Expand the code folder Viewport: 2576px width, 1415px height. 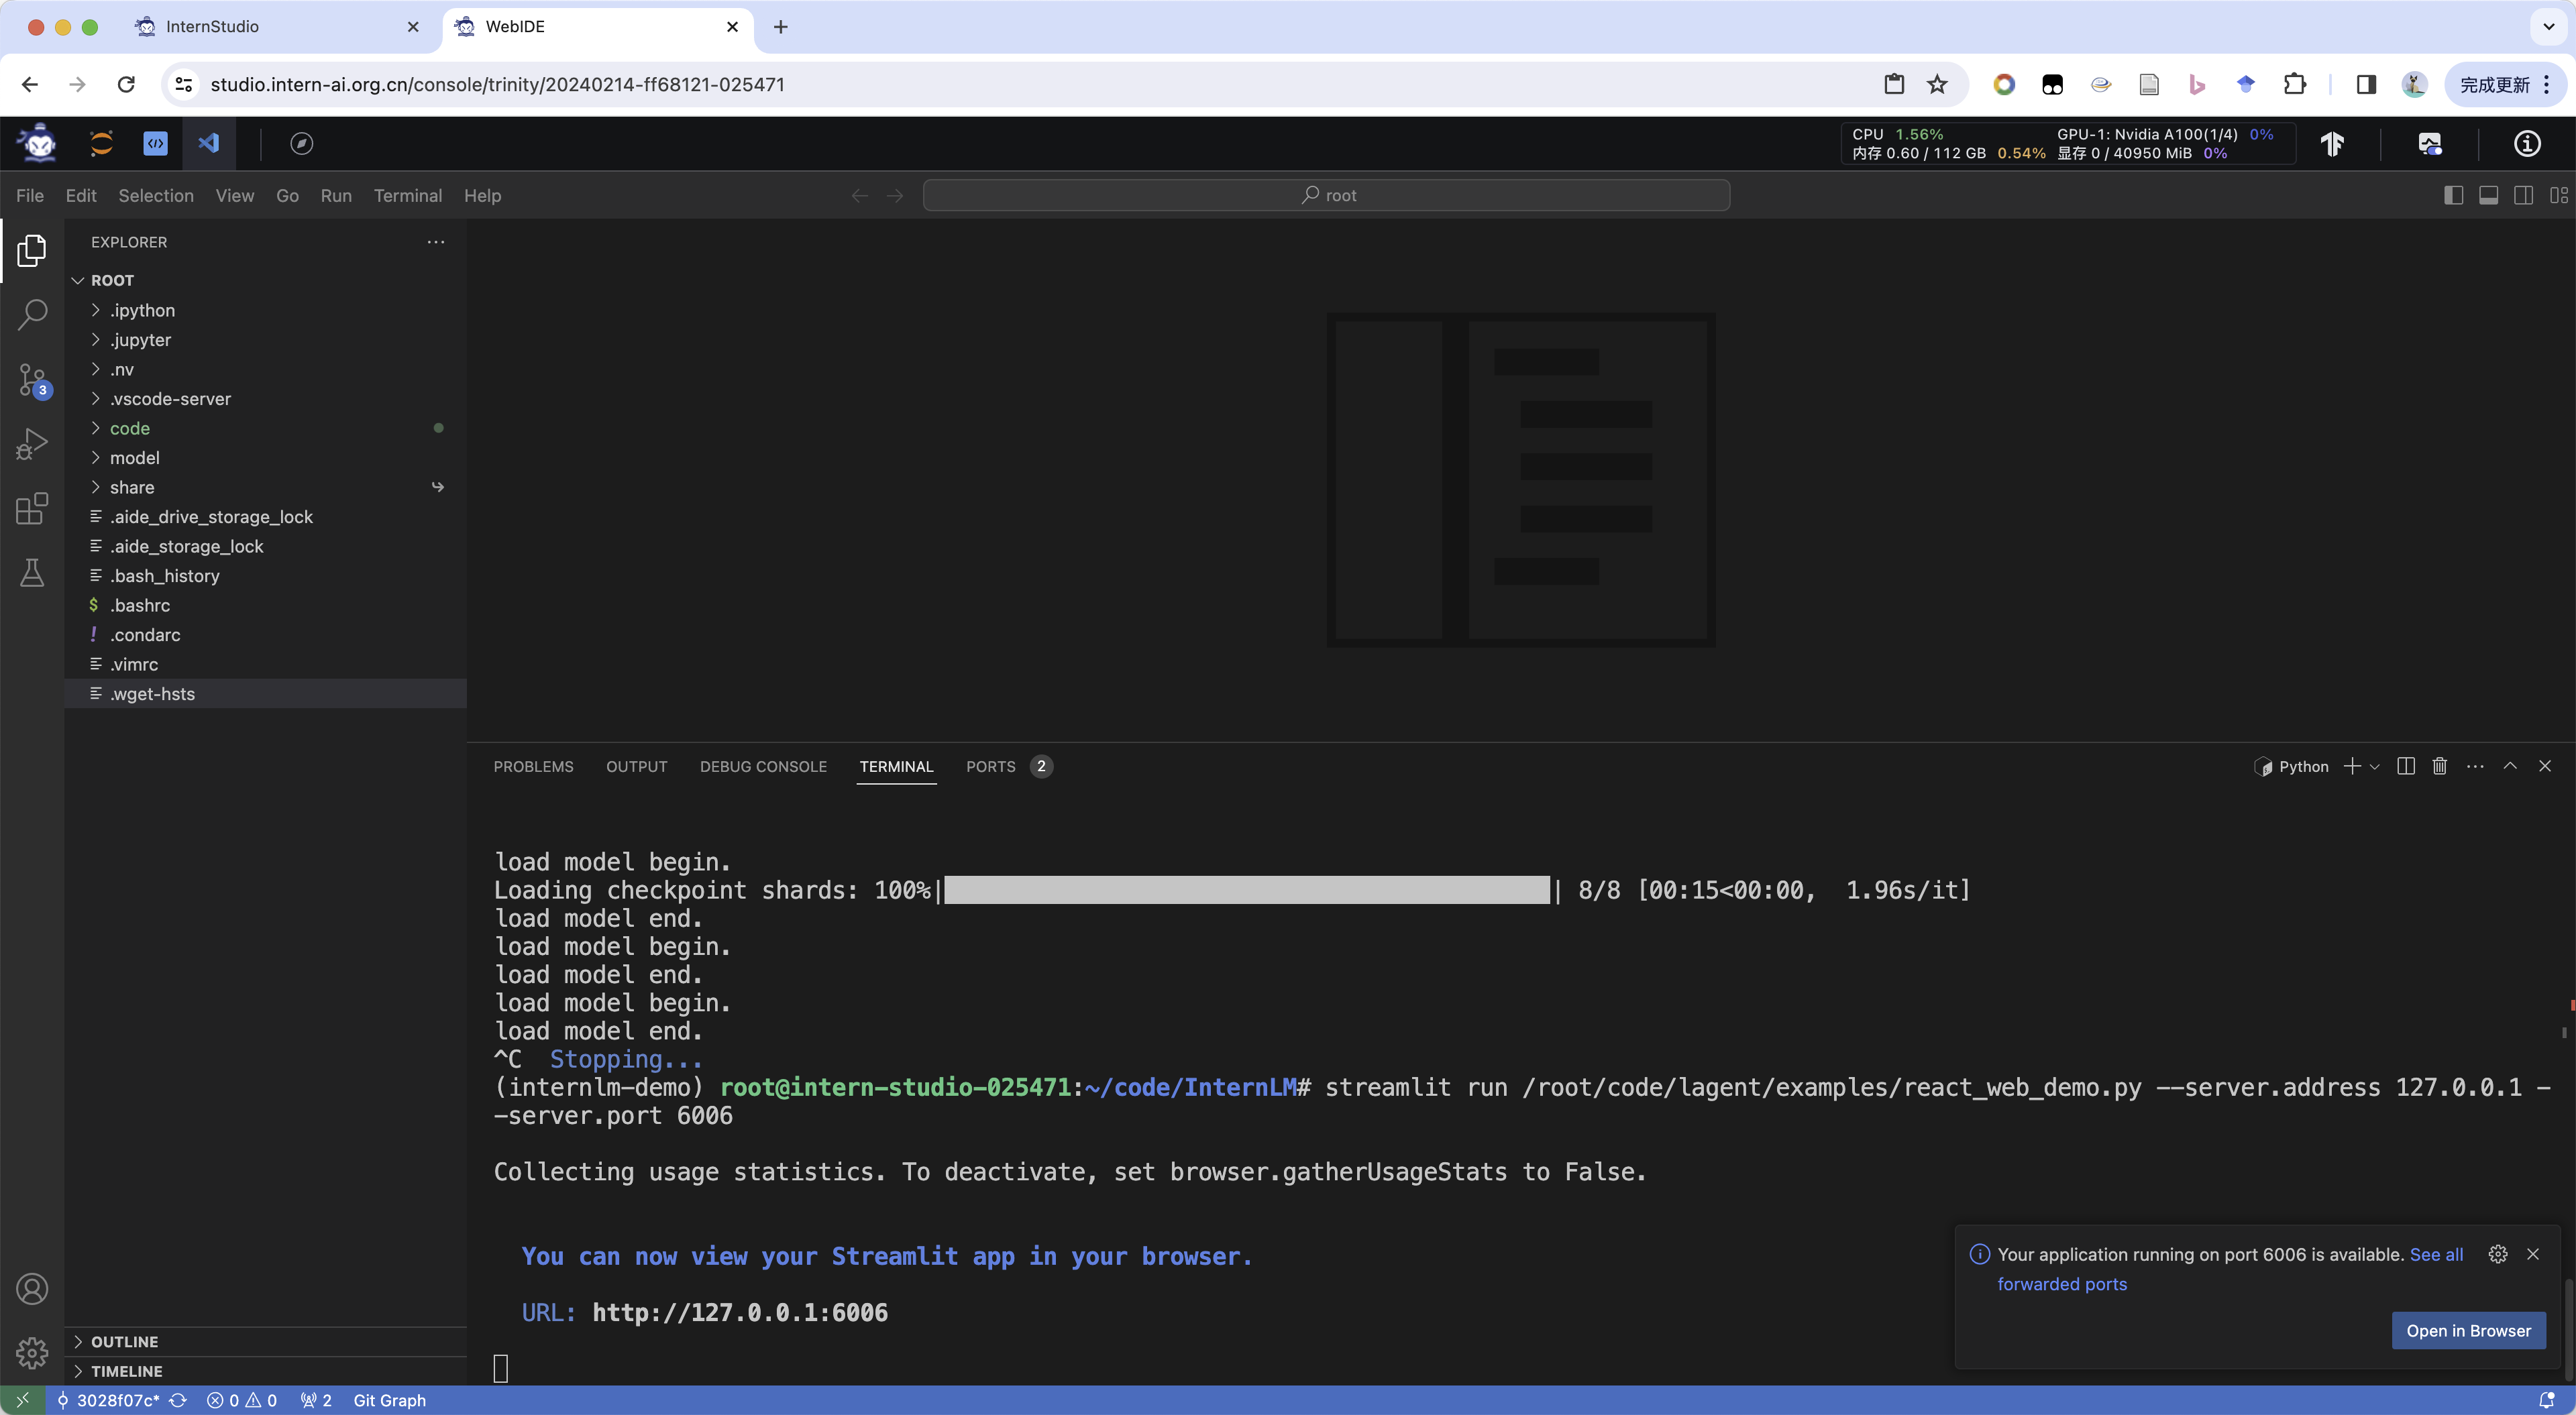[x=130, y=428]
